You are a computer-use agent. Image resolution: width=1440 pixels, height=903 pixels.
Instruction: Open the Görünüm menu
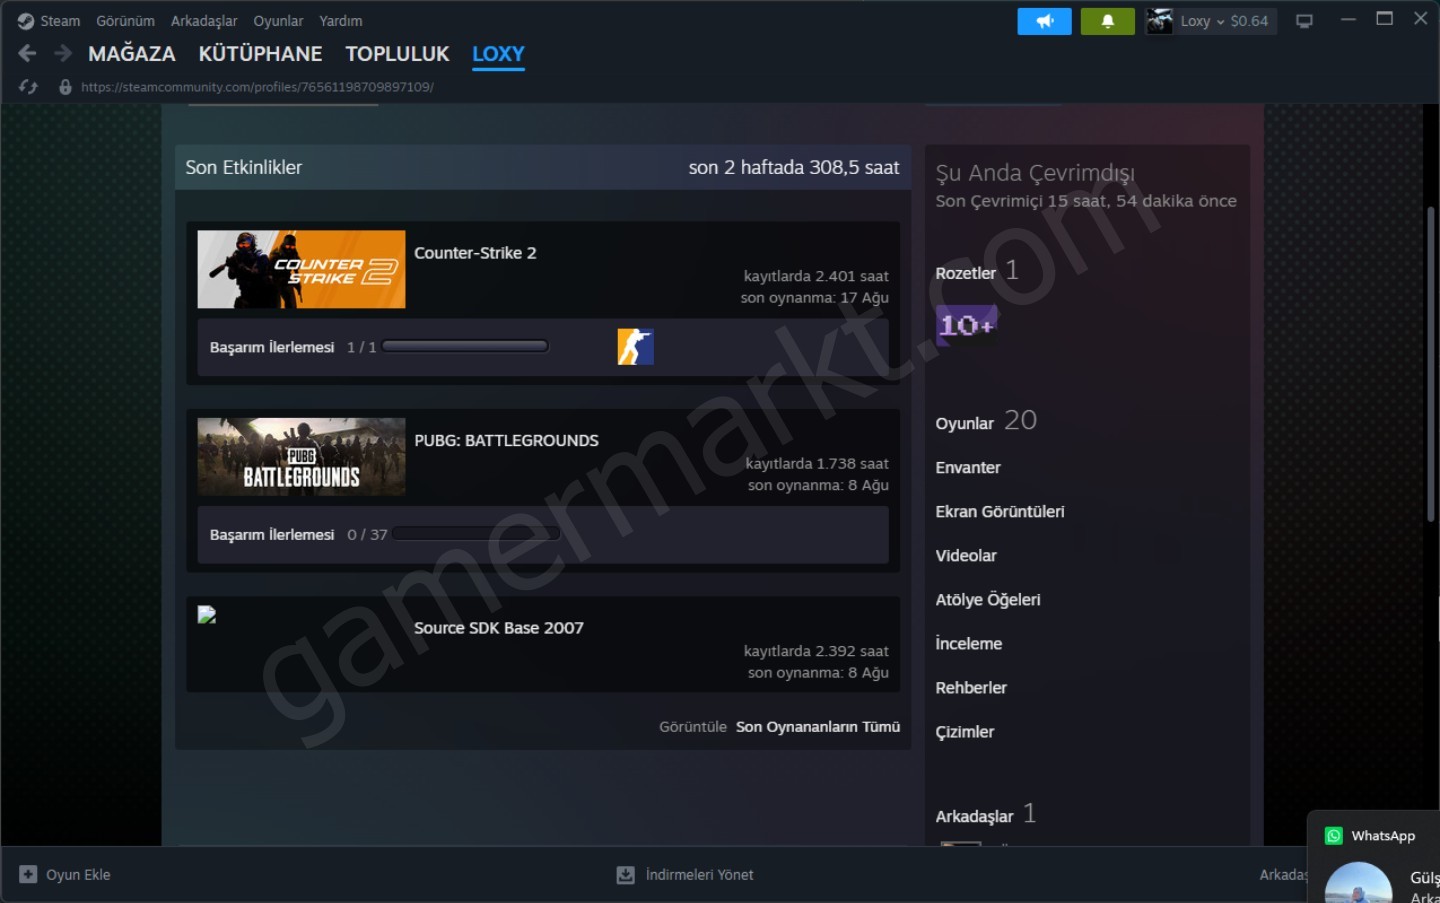coord(125,21)
